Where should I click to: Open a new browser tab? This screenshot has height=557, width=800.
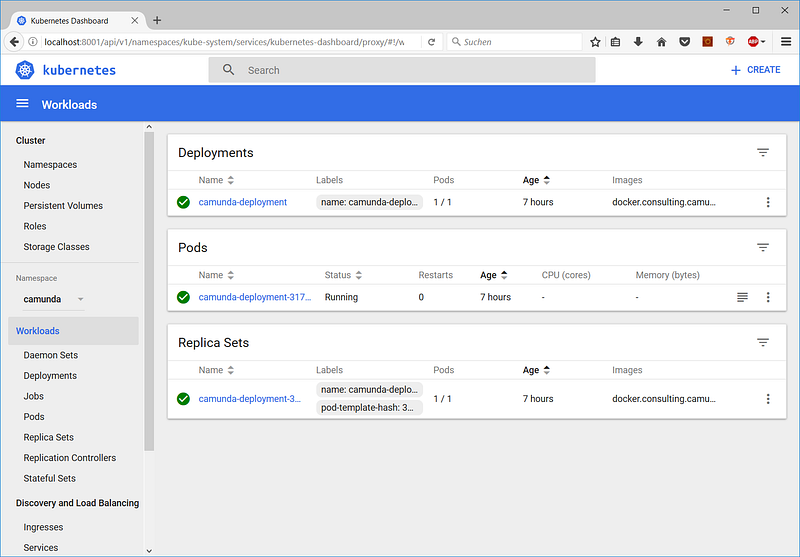pos(157,20)
